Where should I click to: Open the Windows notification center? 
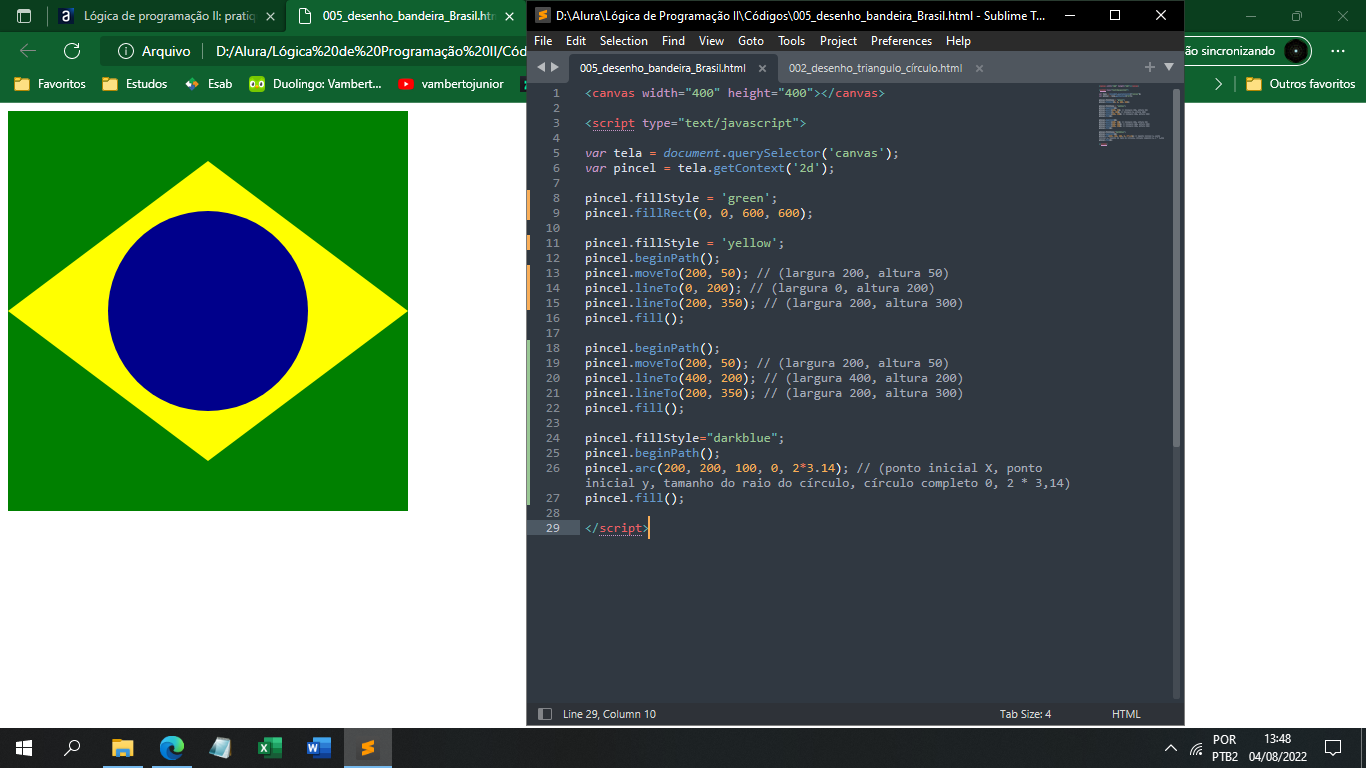click(1332, 748)
